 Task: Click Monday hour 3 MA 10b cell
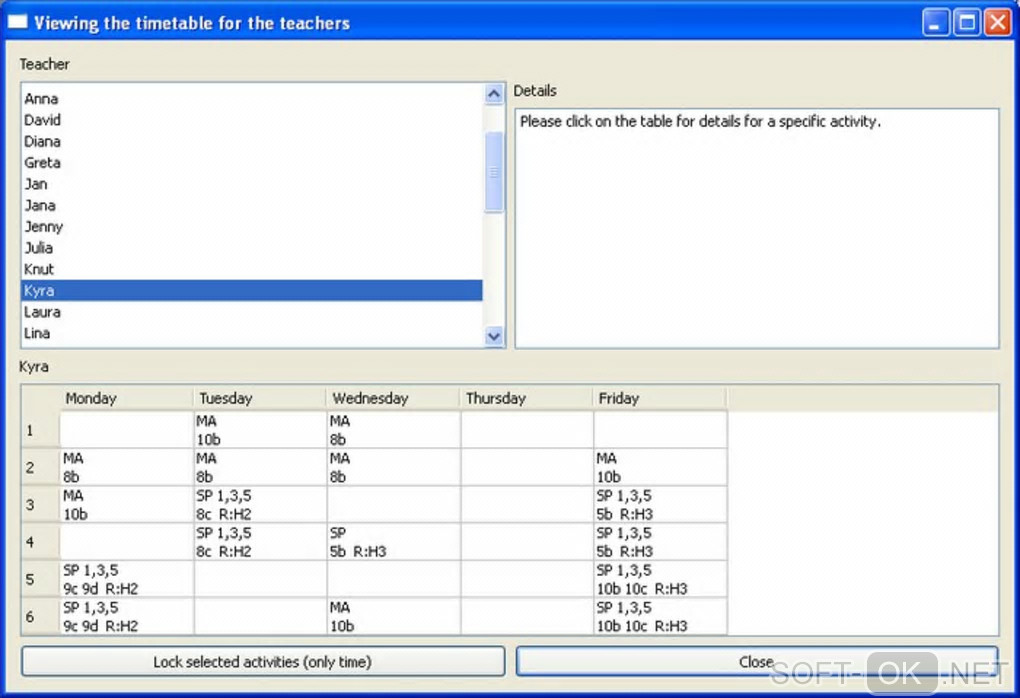[x=127, y=505]
